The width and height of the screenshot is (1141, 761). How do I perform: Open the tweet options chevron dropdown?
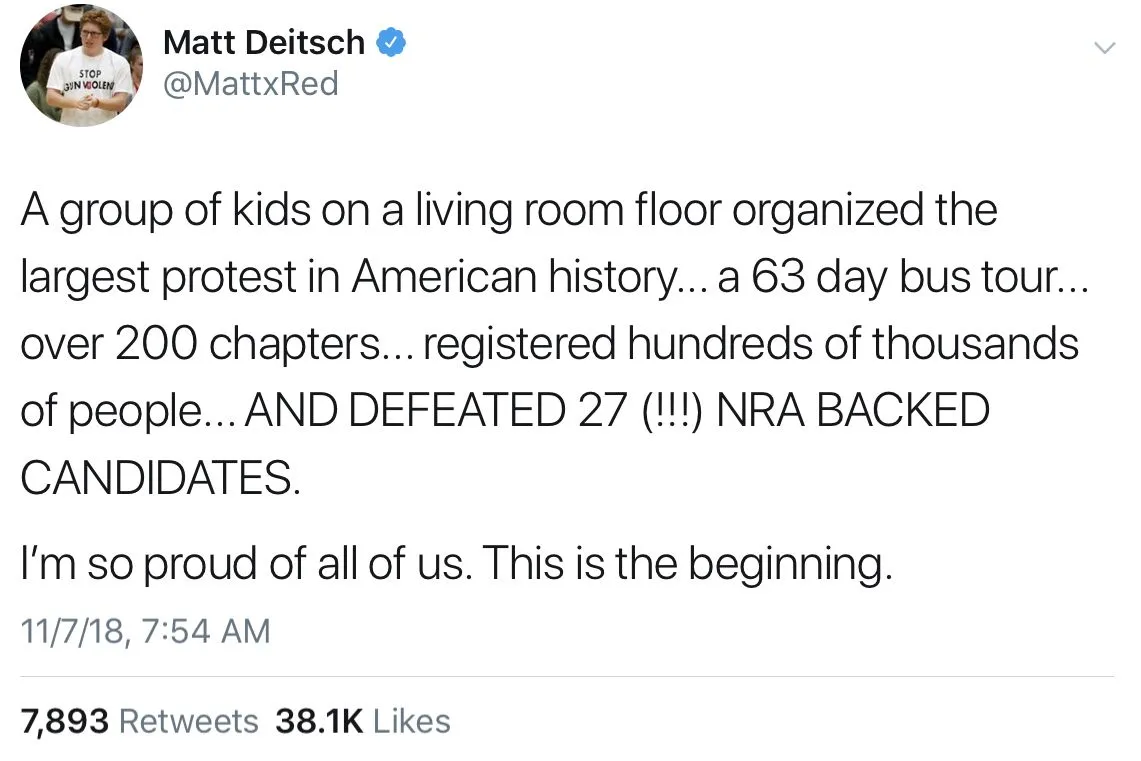(x=1103, y=48)
